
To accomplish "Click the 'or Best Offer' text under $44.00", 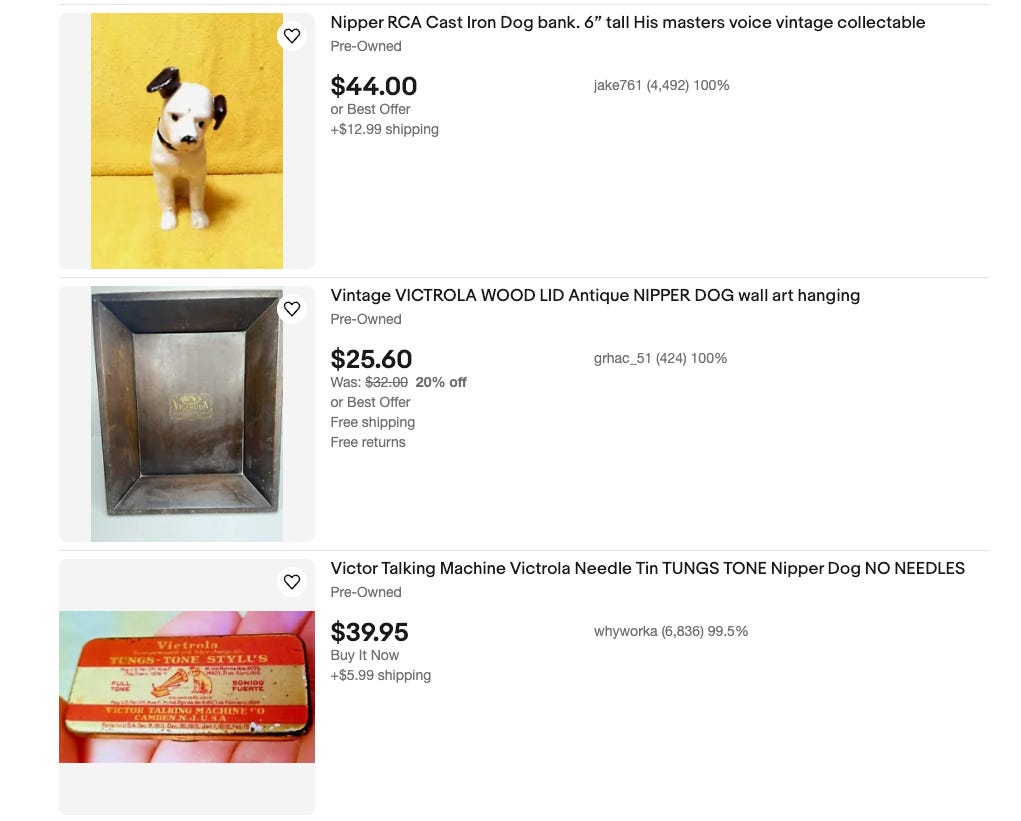I will (x=370, y=109).
